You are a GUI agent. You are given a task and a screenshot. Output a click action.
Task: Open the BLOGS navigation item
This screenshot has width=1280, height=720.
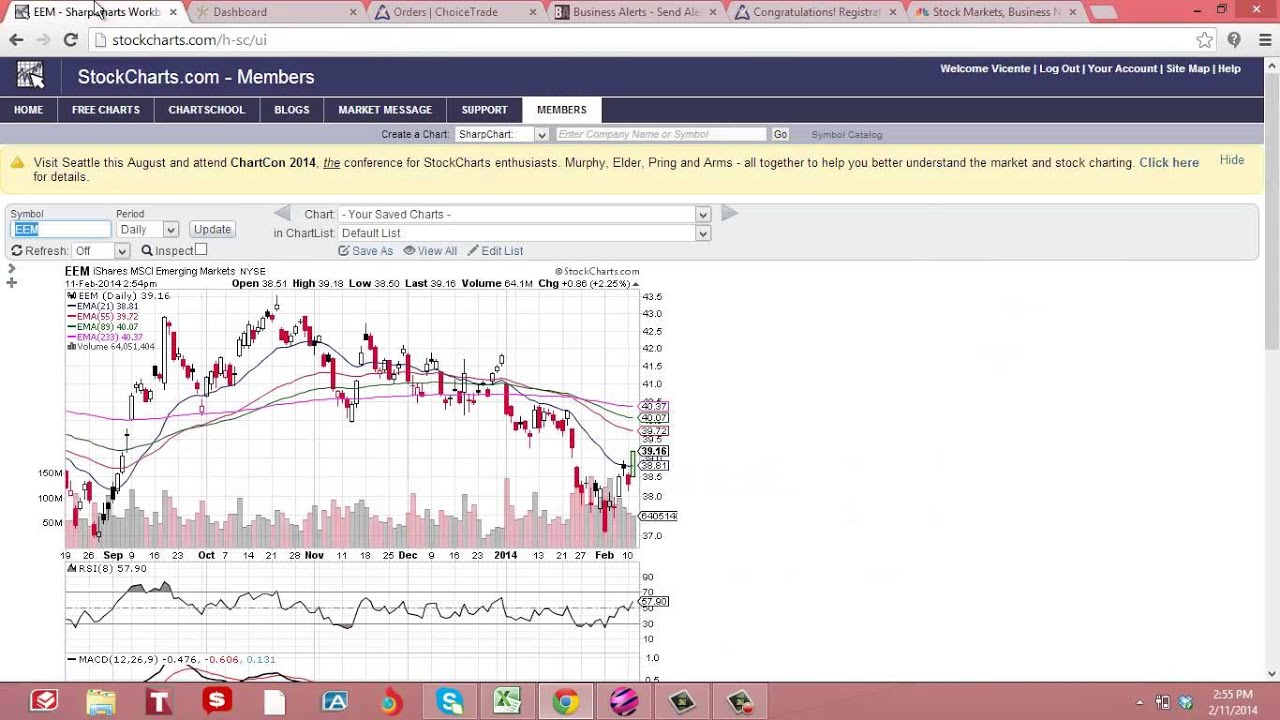[x=292, y=110]
